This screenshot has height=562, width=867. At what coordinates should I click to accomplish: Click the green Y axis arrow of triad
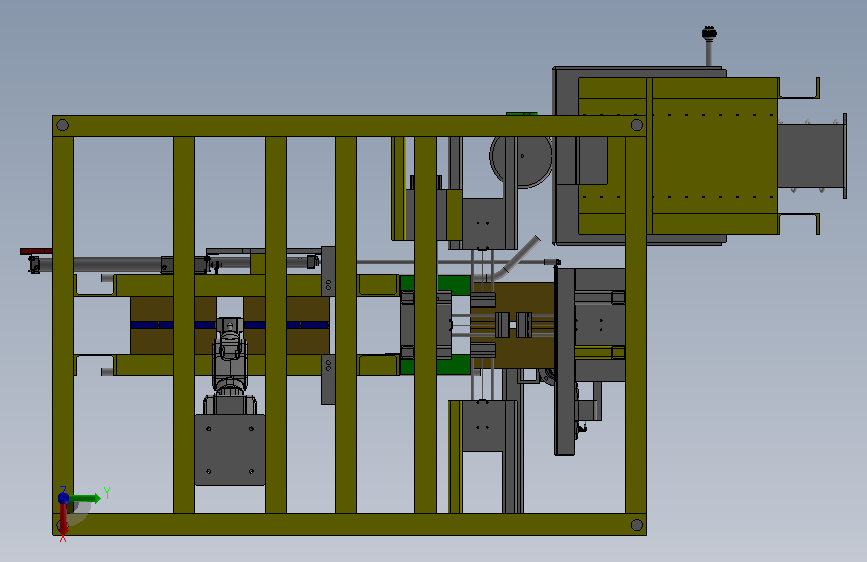[x=86, y=498]
